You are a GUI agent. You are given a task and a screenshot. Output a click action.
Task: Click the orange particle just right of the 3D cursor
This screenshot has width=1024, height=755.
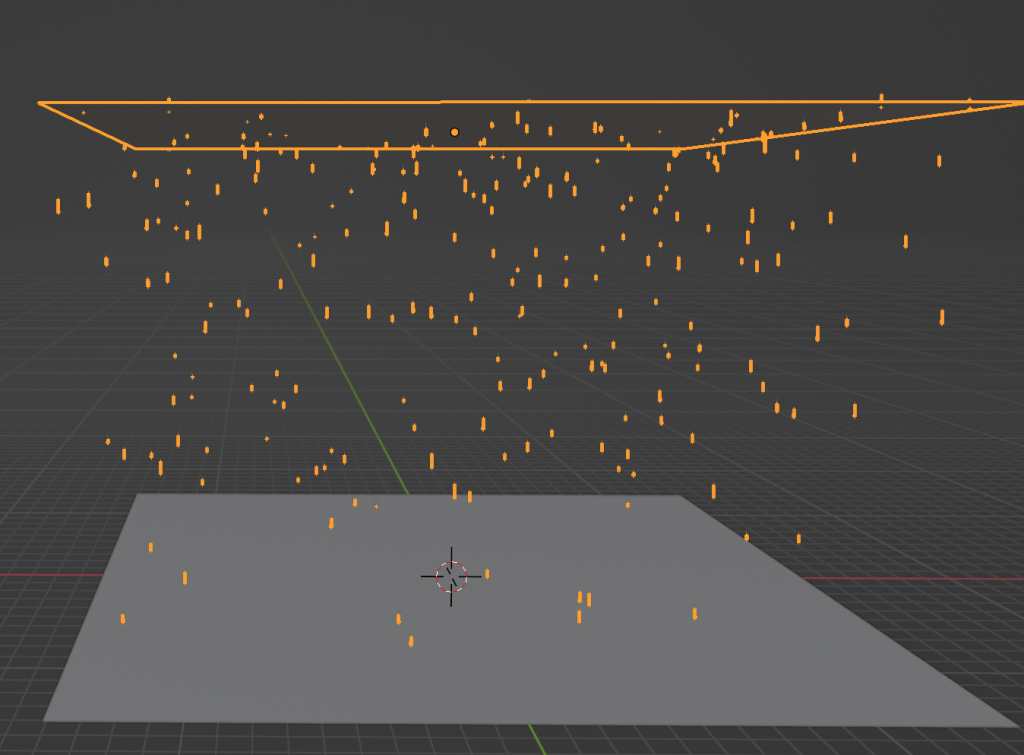tap(487, 574)
